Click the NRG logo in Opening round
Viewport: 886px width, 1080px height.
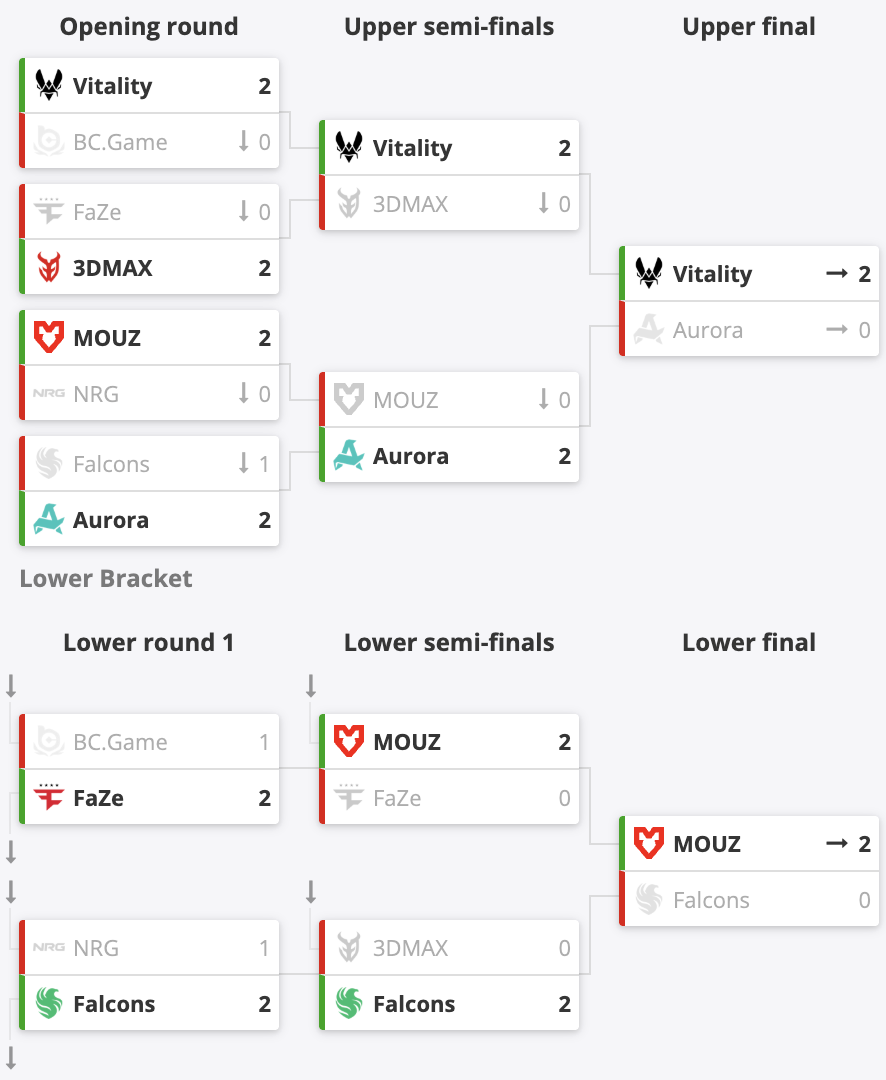coord(49,394)
